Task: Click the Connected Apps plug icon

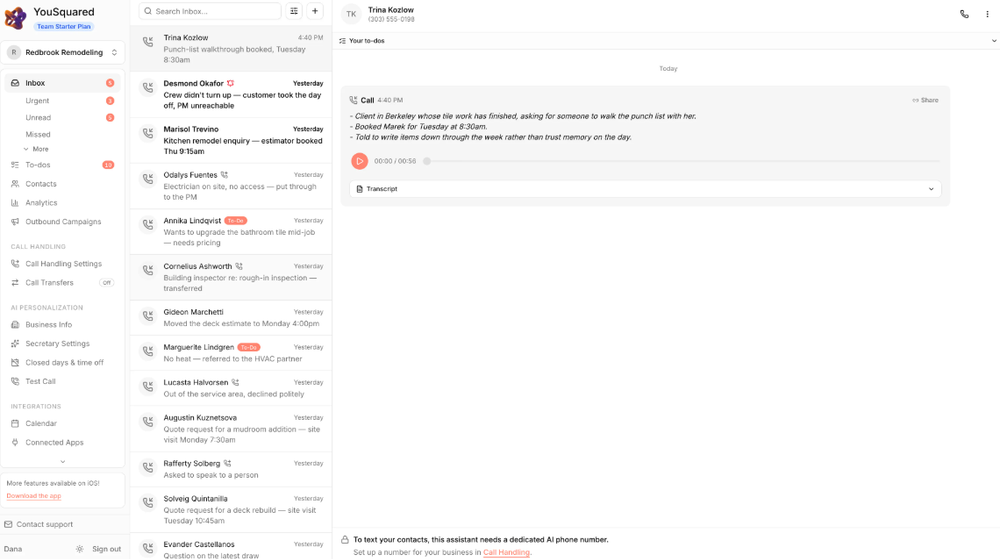Action: pos(15,442)
